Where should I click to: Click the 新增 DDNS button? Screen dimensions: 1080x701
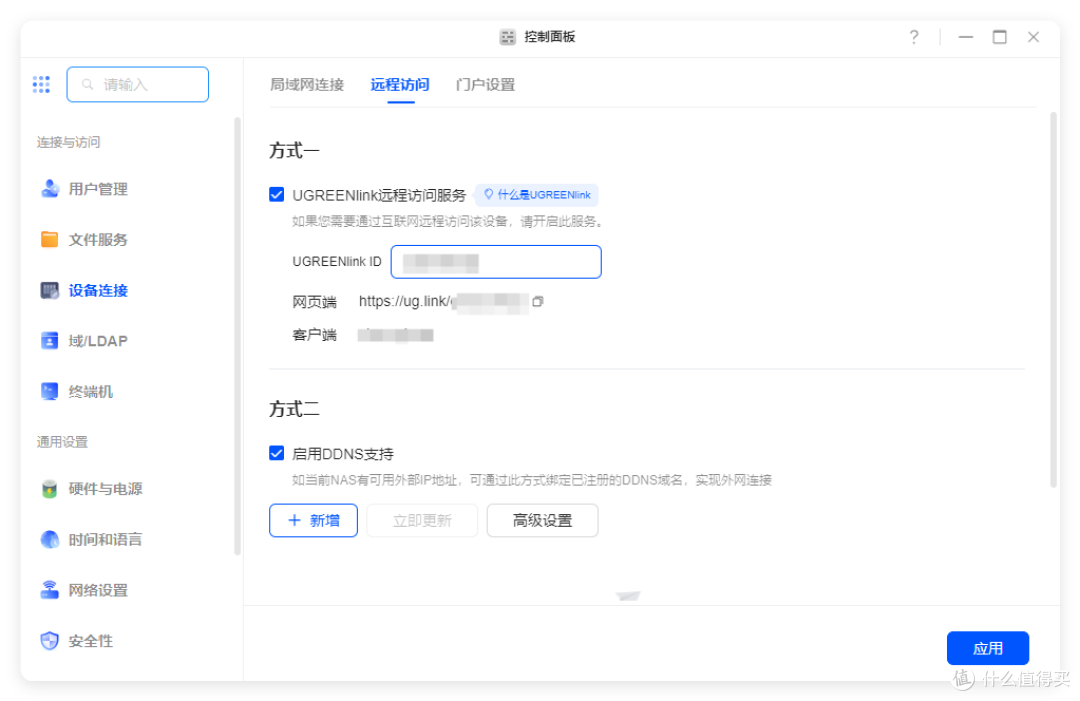coord(313,521)
